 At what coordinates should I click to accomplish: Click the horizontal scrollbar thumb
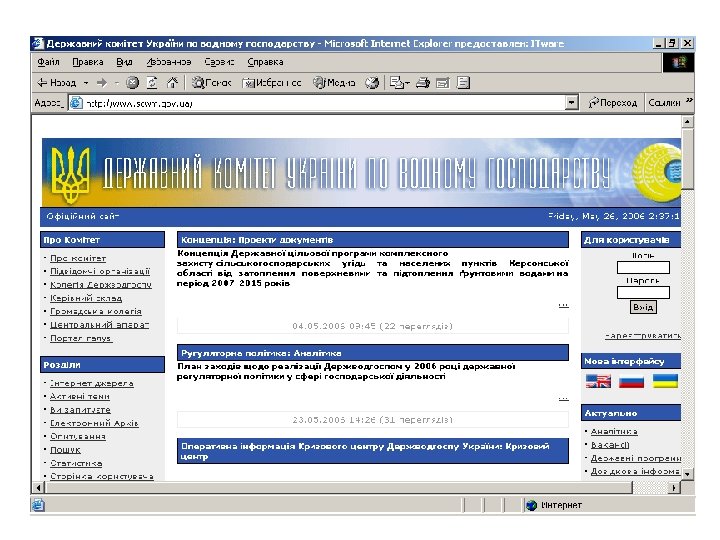339,488
